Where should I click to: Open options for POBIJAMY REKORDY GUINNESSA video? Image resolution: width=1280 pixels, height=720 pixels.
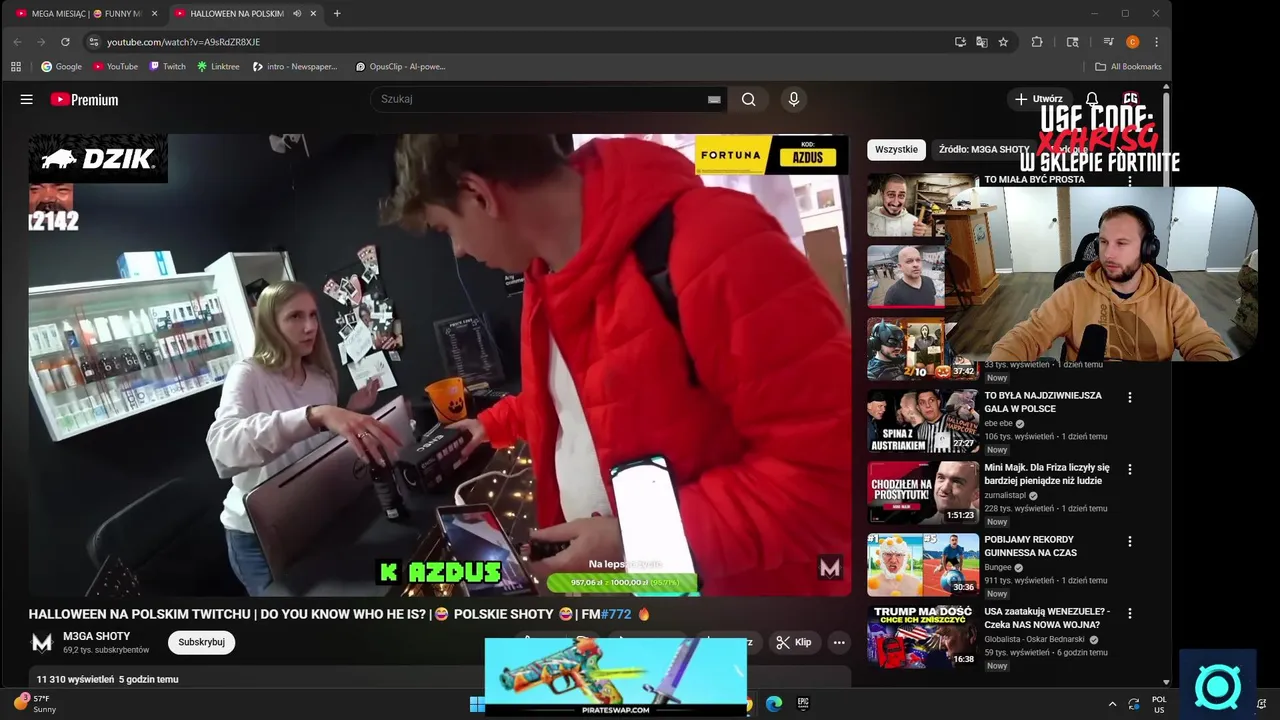click(1130, 541)
